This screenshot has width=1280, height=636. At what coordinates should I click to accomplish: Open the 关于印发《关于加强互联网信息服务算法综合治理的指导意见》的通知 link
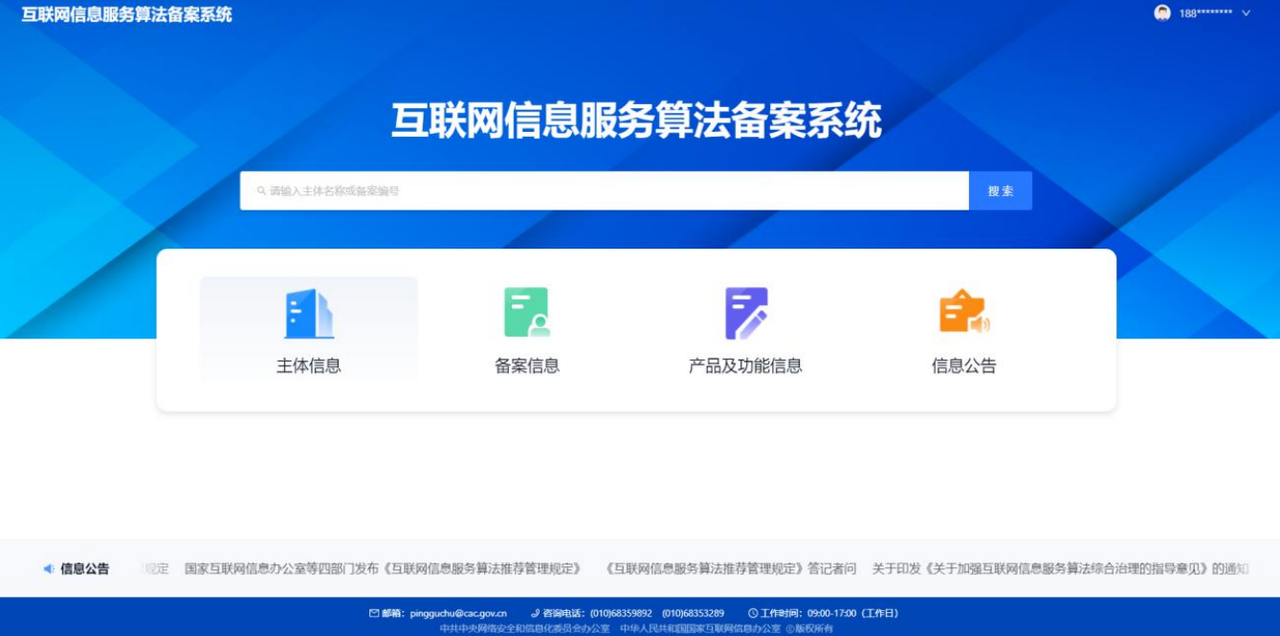[1060, 569]
